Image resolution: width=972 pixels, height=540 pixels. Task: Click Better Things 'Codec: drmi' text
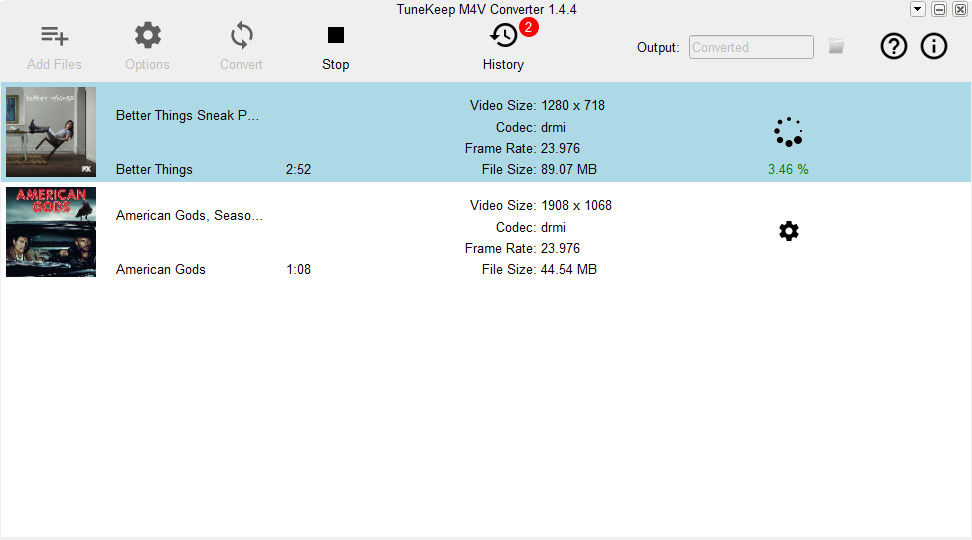pyautogui.click(x=531, y=127)
